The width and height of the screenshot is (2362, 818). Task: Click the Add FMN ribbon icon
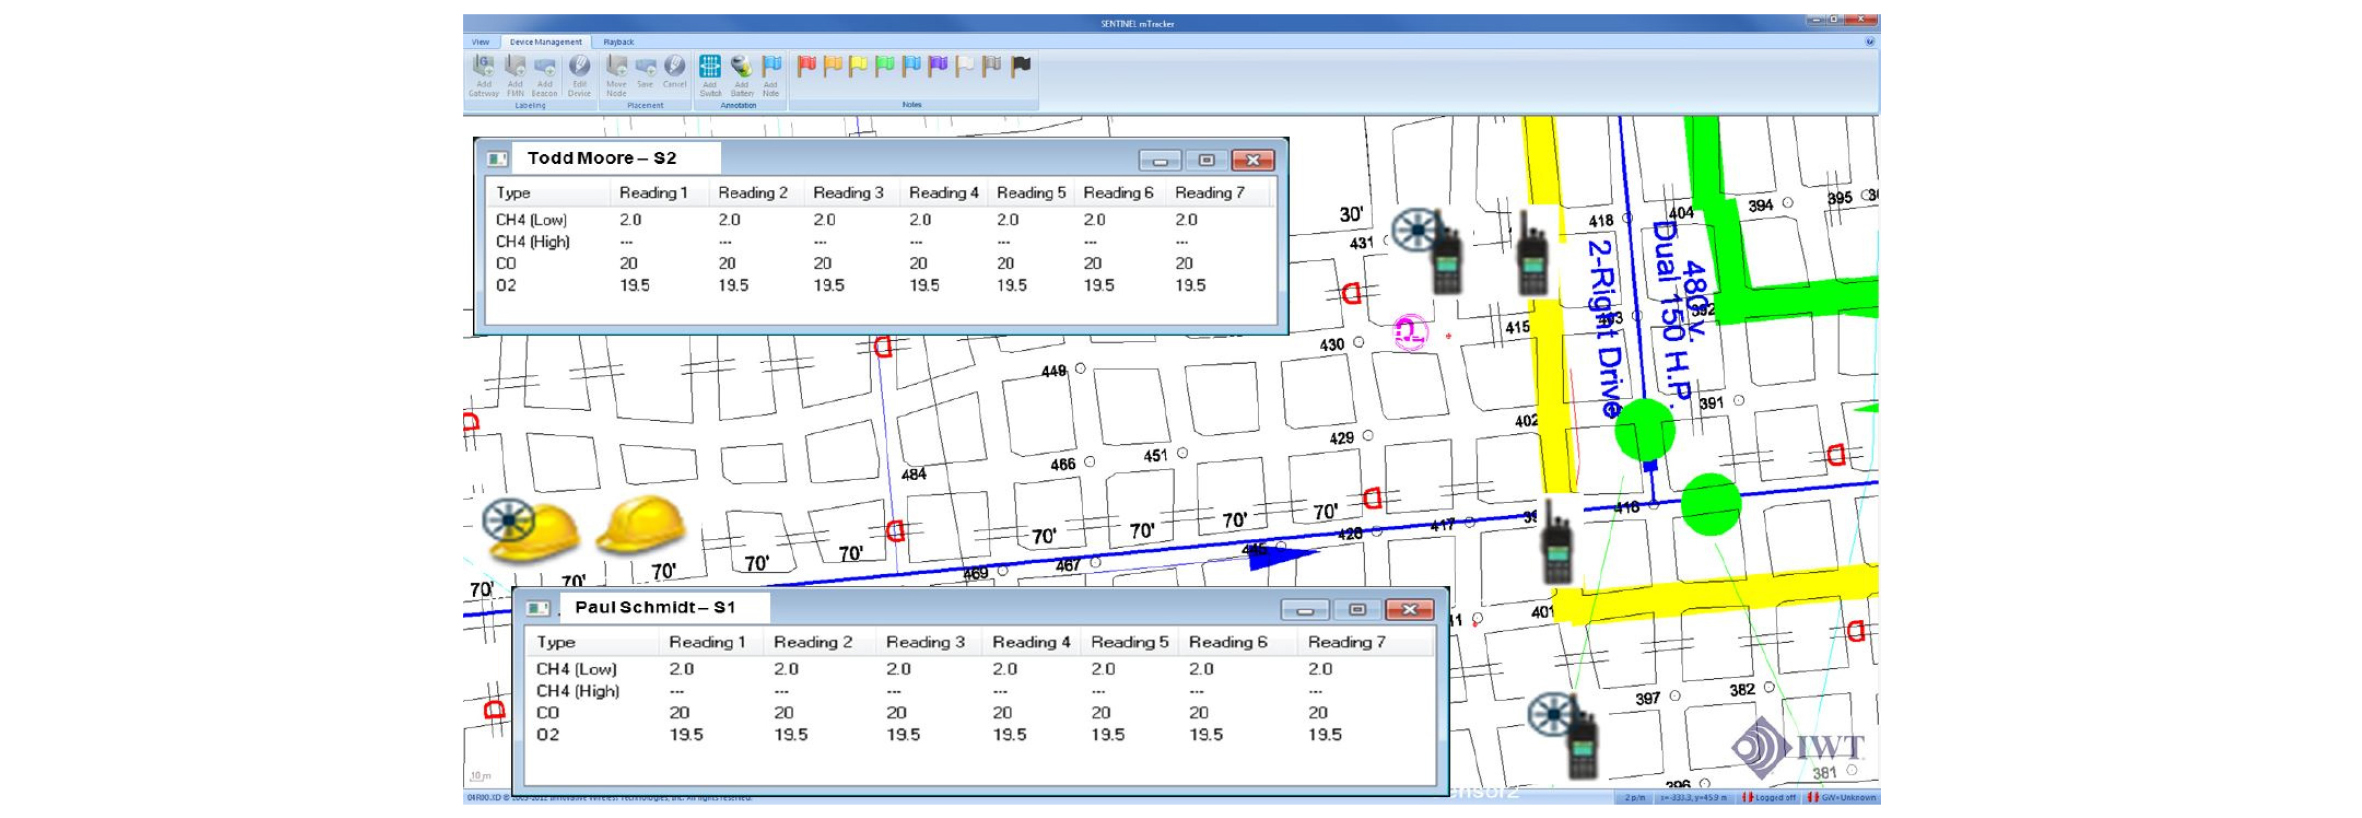(515, 75)
